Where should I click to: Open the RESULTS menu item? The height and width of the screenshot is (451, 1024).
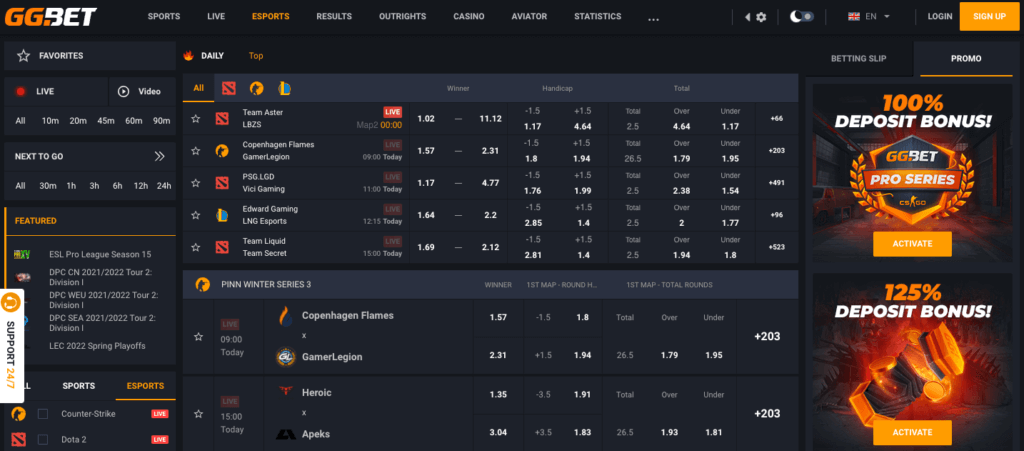pos(334,16)
